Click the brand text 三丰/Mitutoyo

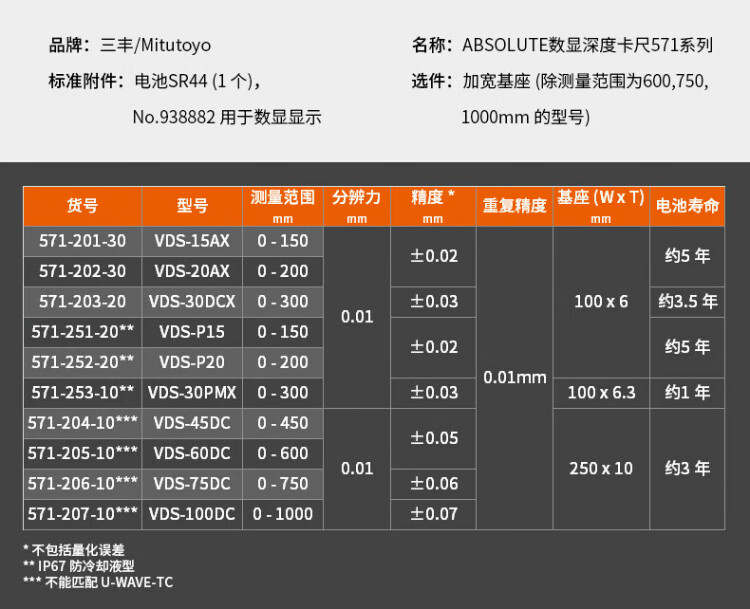click(156, 45)
